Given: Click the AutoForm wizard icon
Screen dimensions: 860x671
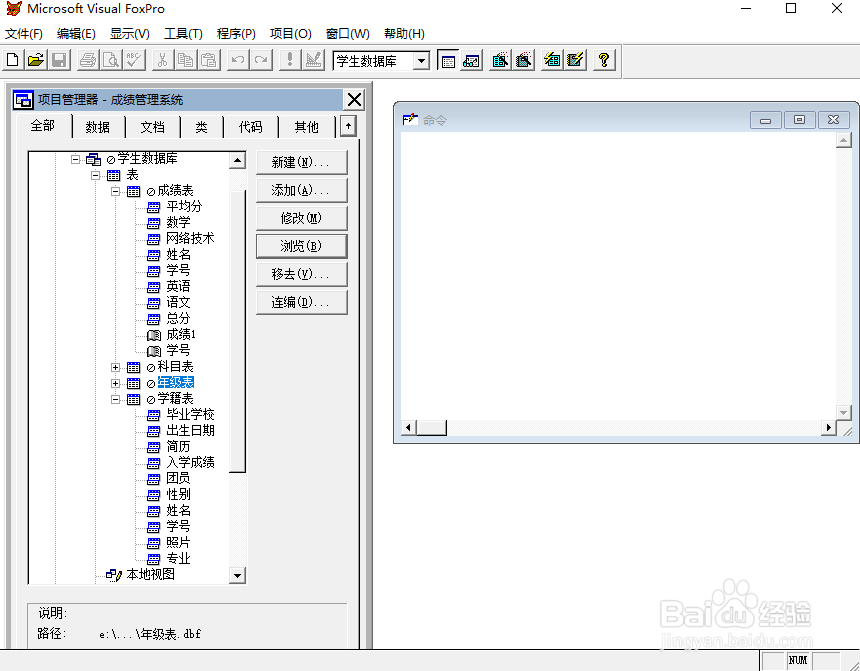Looking at the screenshot, I should 552,60.
